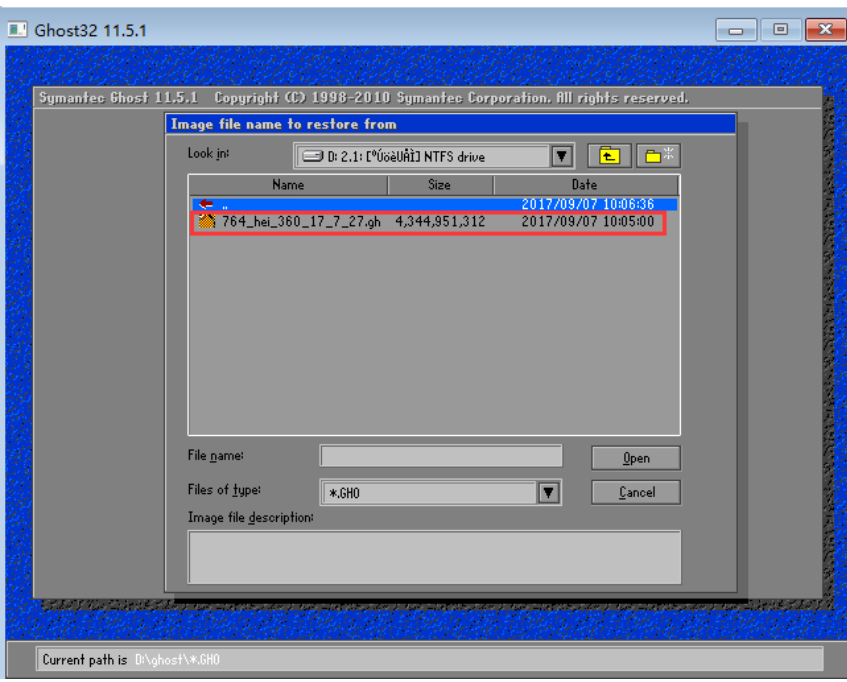Minimize the Ghost32 window

(736, 30)
